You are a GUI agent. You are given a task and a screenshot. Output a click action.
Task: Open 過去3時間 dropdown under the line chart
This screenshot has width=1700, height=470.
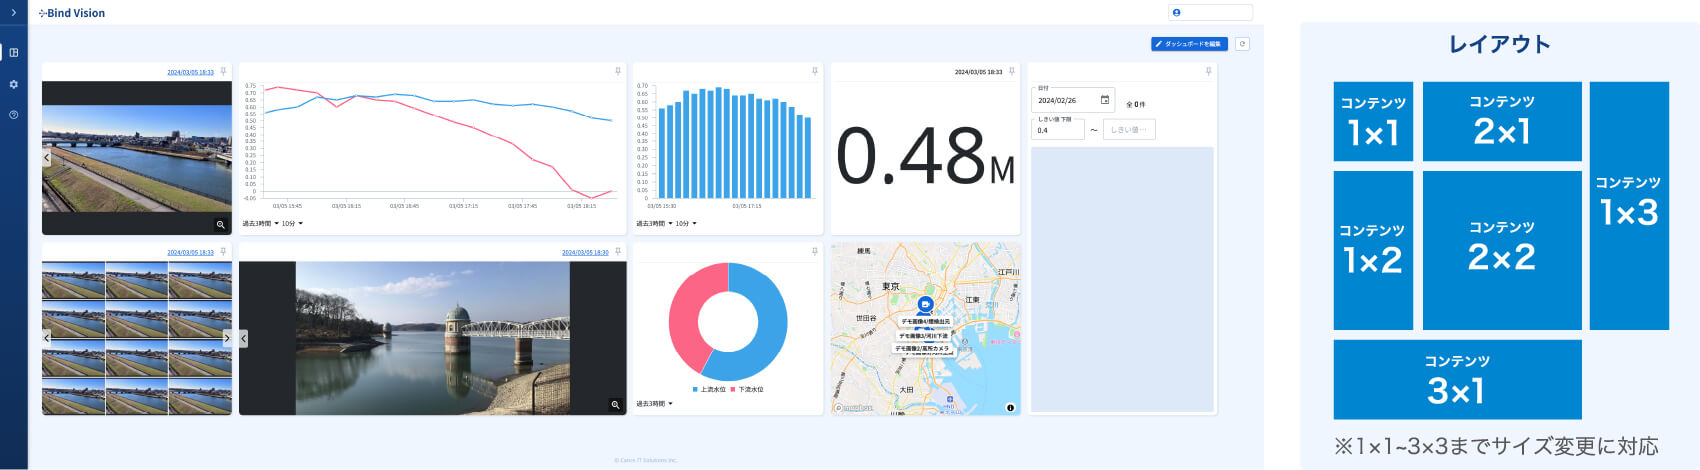[x=261, y=224]
